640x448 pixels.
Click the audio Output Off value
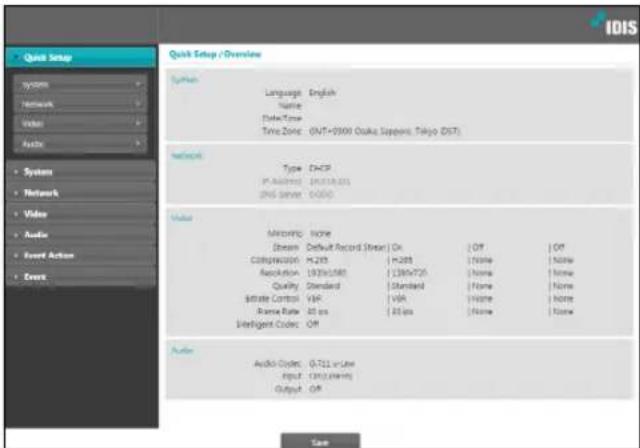315,389
